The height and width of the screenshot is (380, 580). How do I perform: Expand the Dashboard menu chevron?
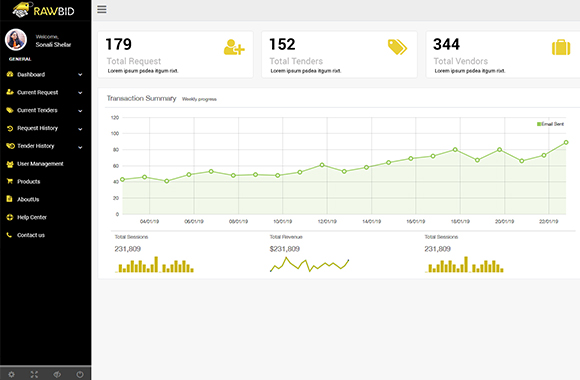pos(80,75)
